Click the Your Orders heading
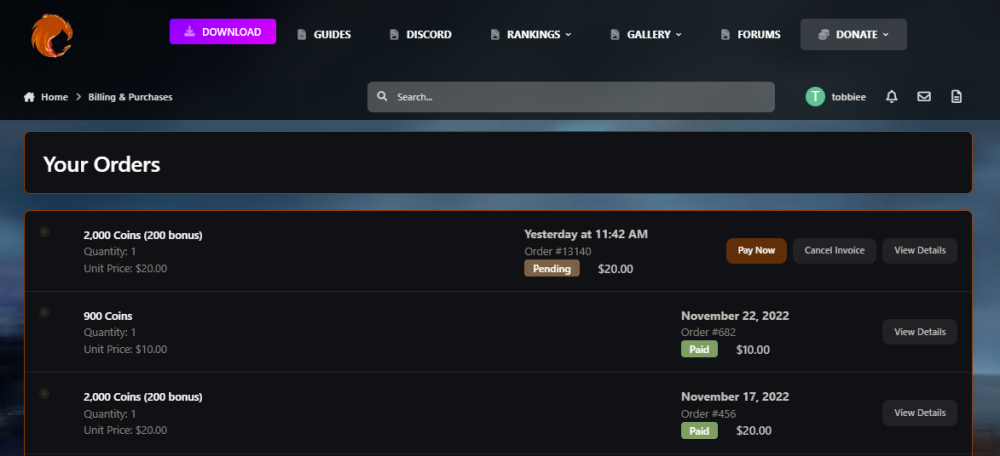The height and width of the screenshot is (456, 1000). pos(101,165)
